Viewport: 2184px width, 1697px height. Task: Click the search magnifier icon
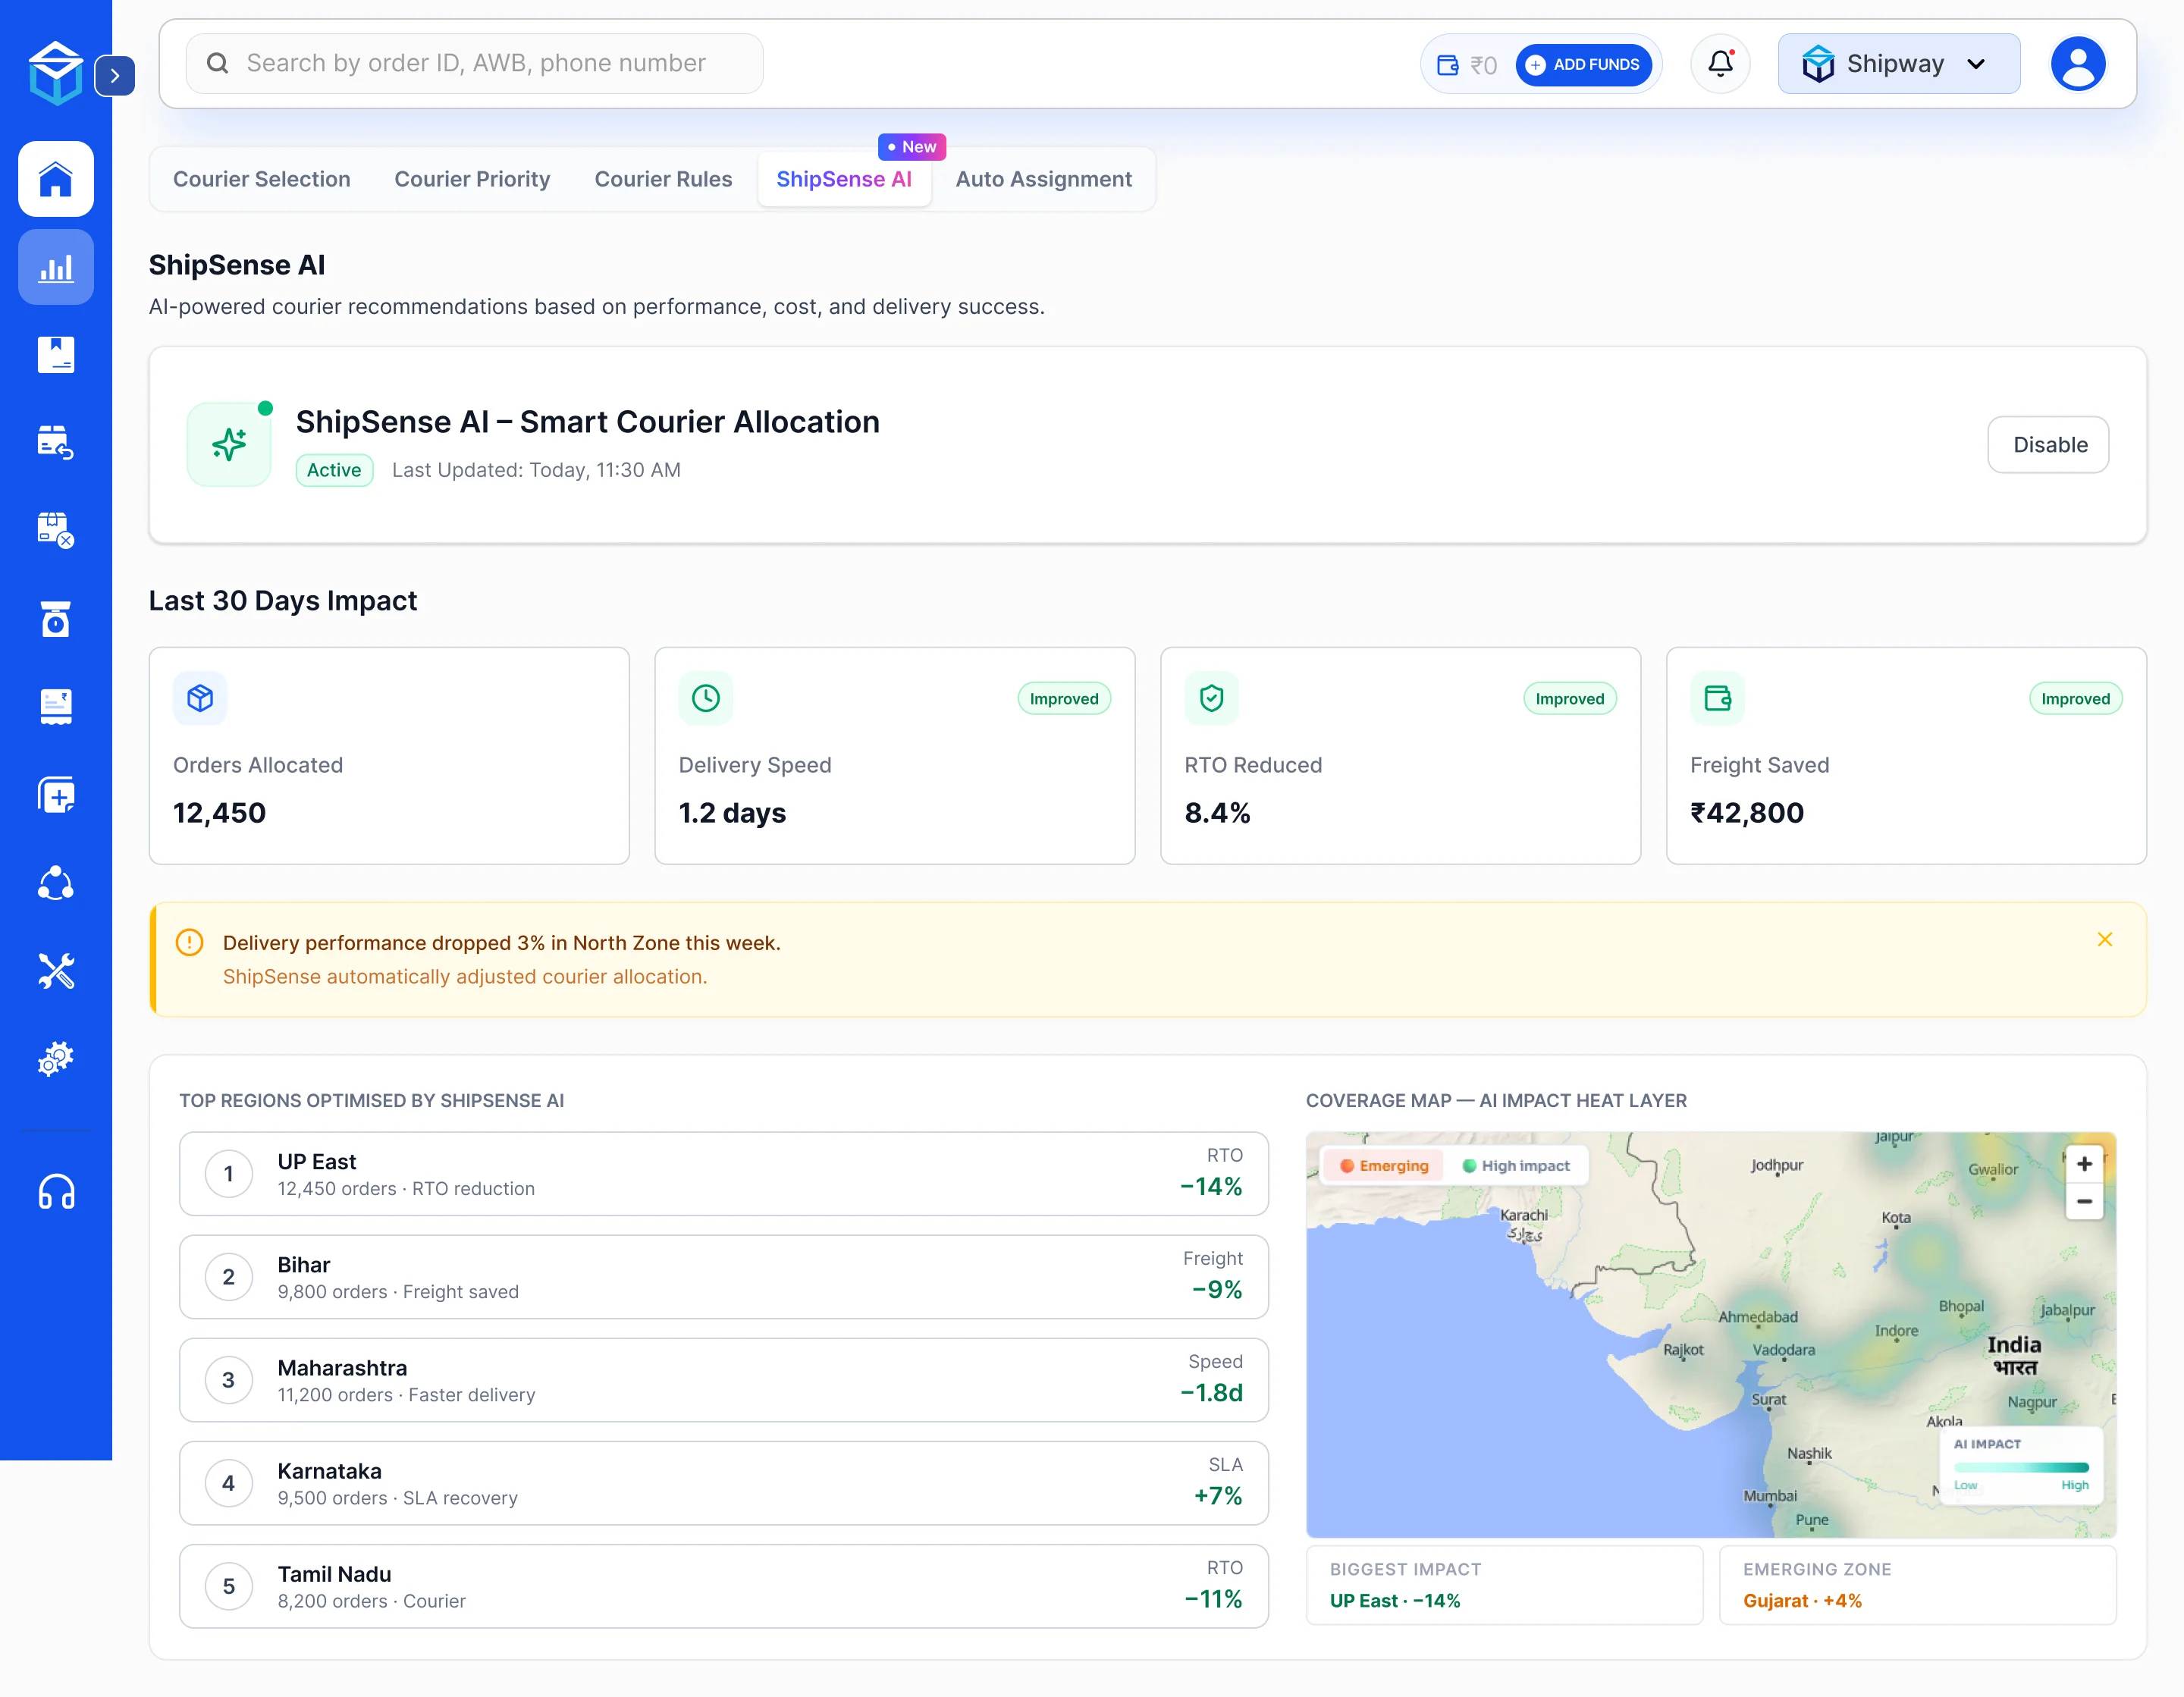pos(217,64)
